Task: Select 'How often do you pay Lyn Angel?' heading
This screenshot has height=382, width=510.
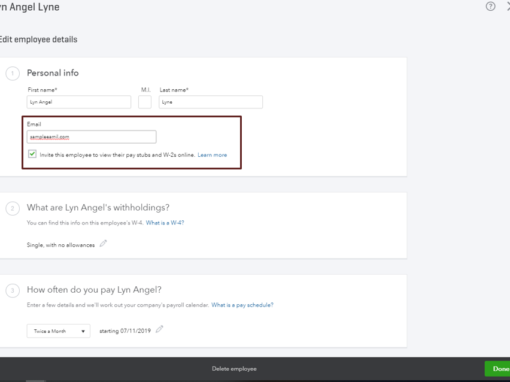Action: (94, 290)
